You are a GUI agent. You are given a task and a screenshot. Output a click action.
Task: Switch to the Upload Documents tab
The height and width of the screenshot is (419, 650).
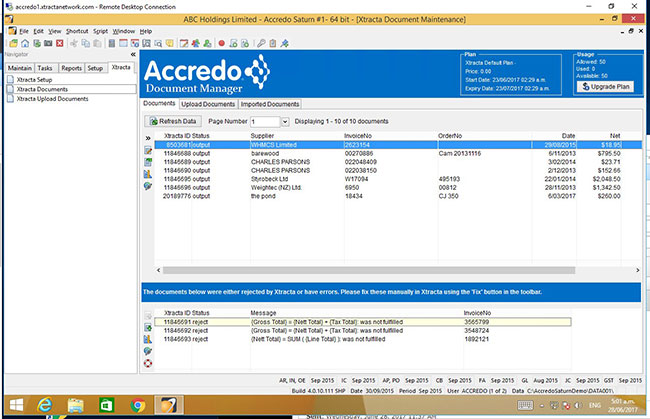coord(208,104)
